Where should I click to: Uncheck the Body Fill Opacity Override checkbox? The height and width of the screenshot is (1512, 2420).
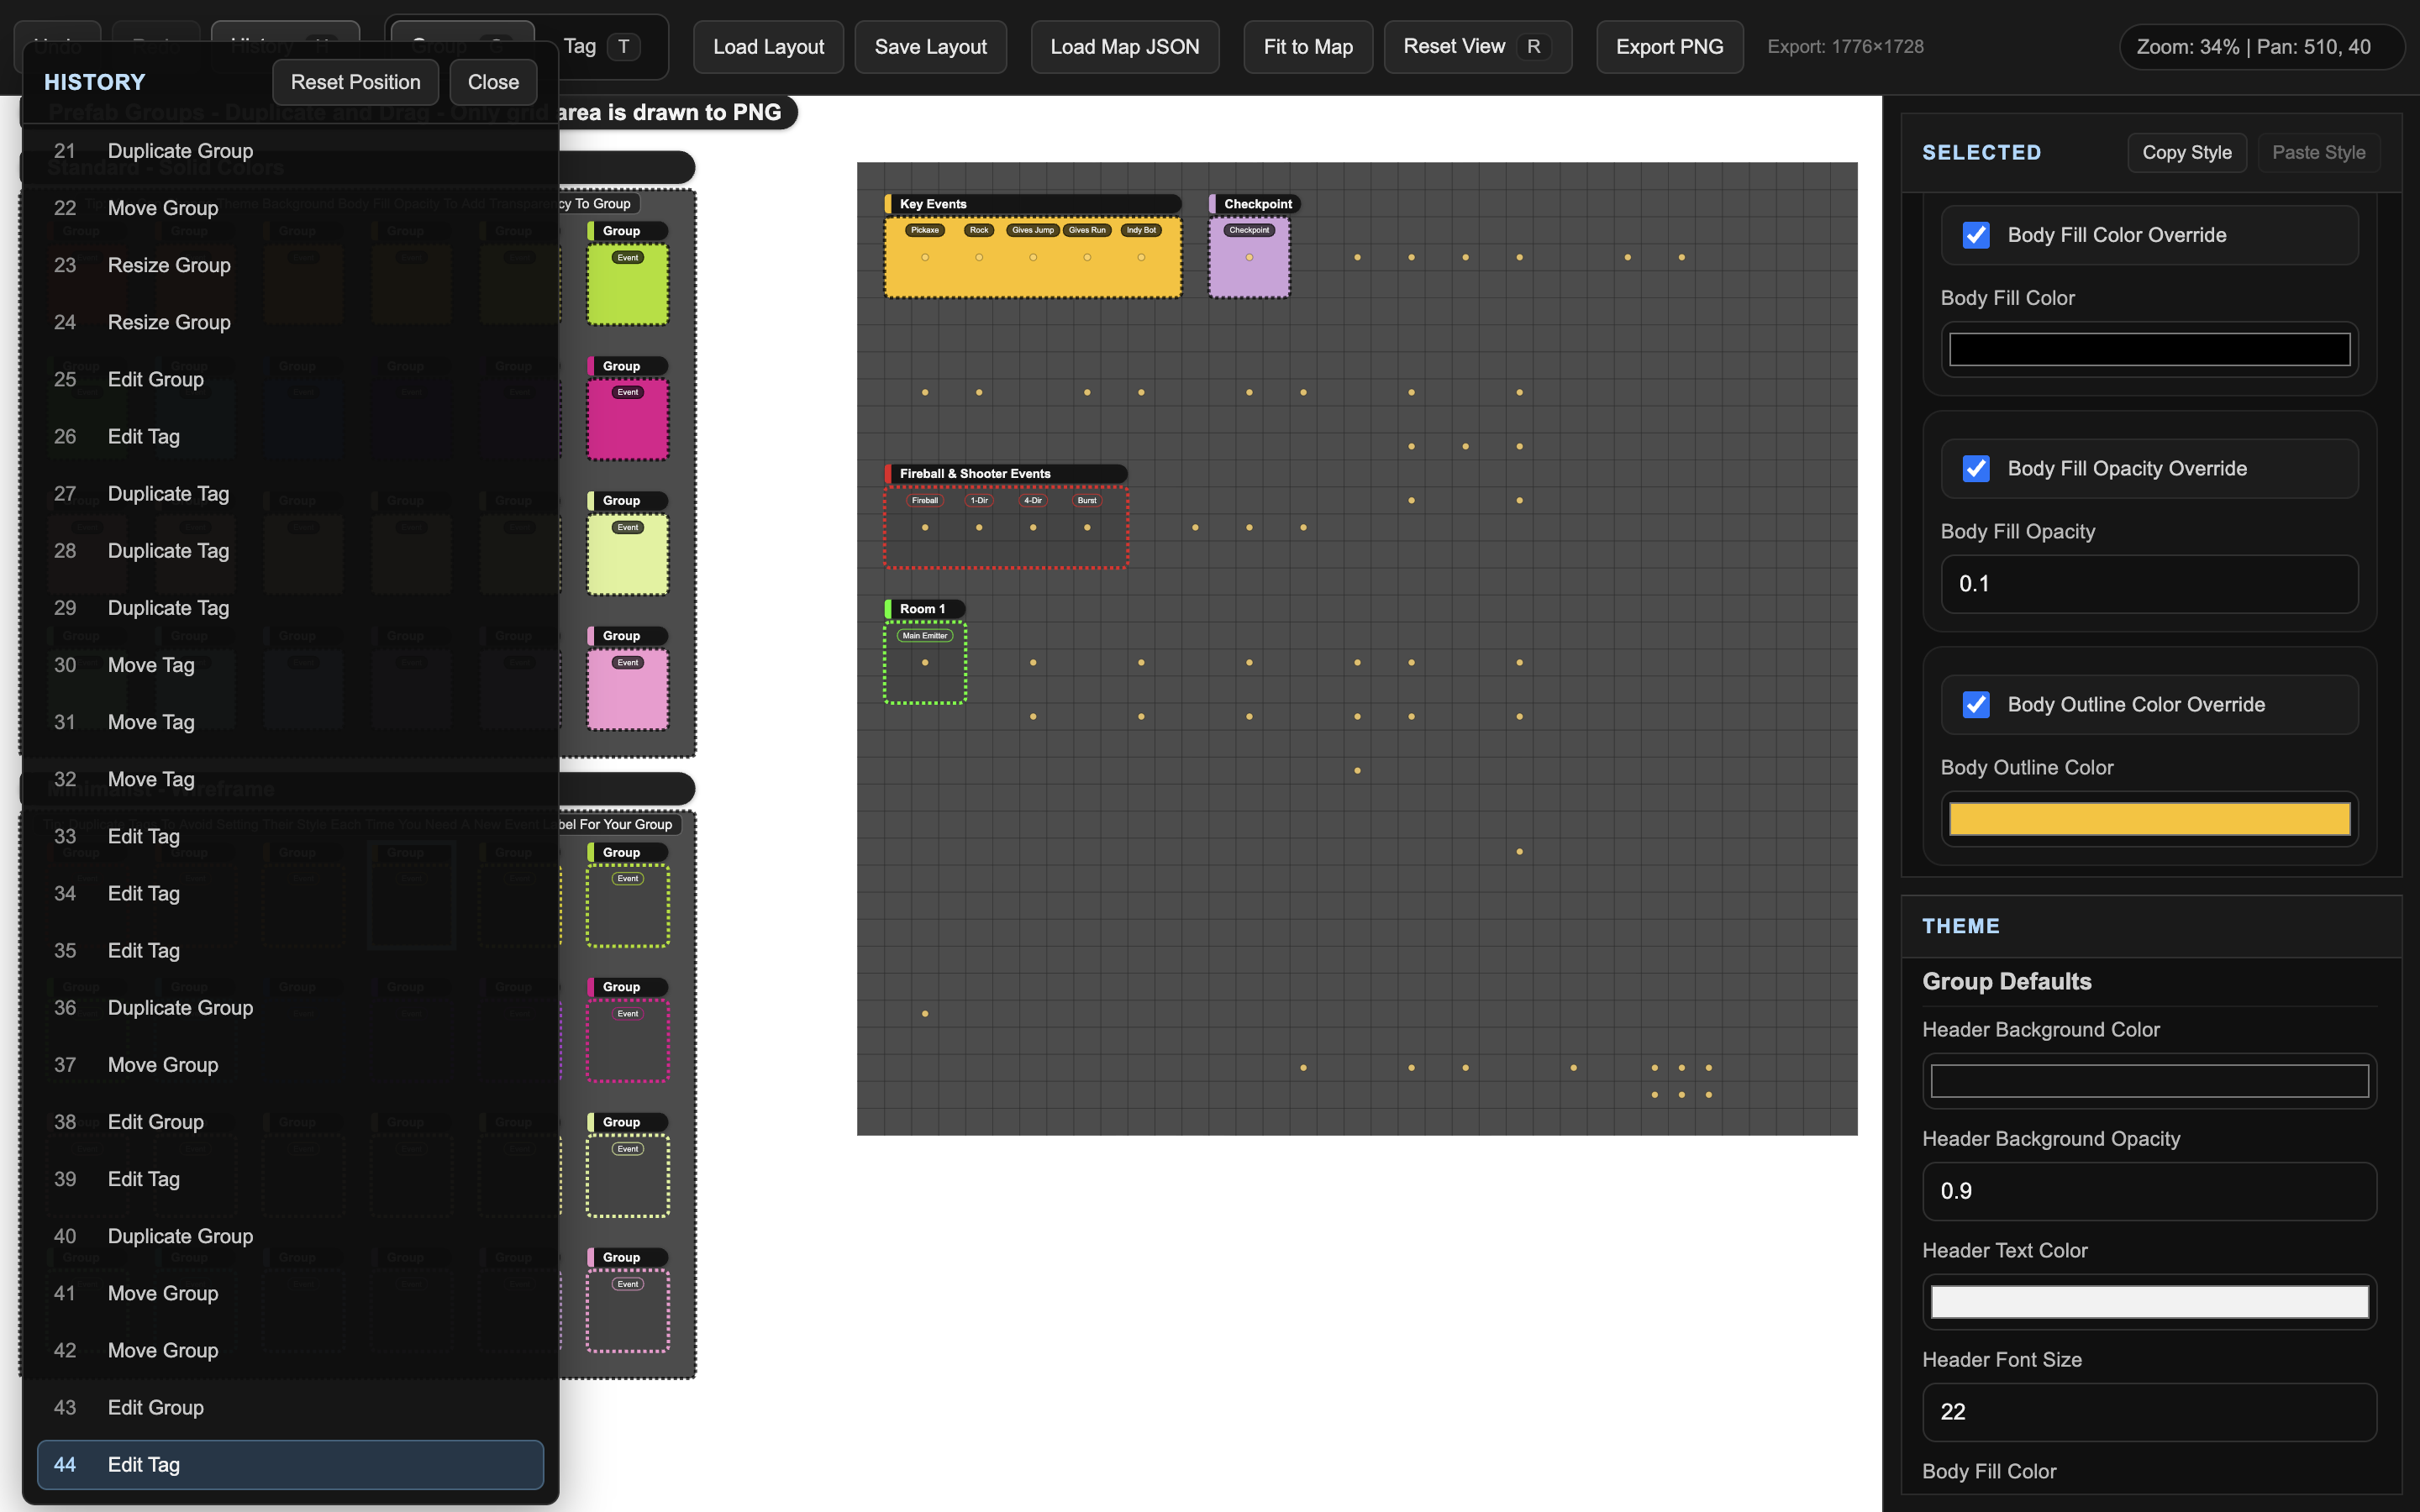click(x=1976, y=469)
